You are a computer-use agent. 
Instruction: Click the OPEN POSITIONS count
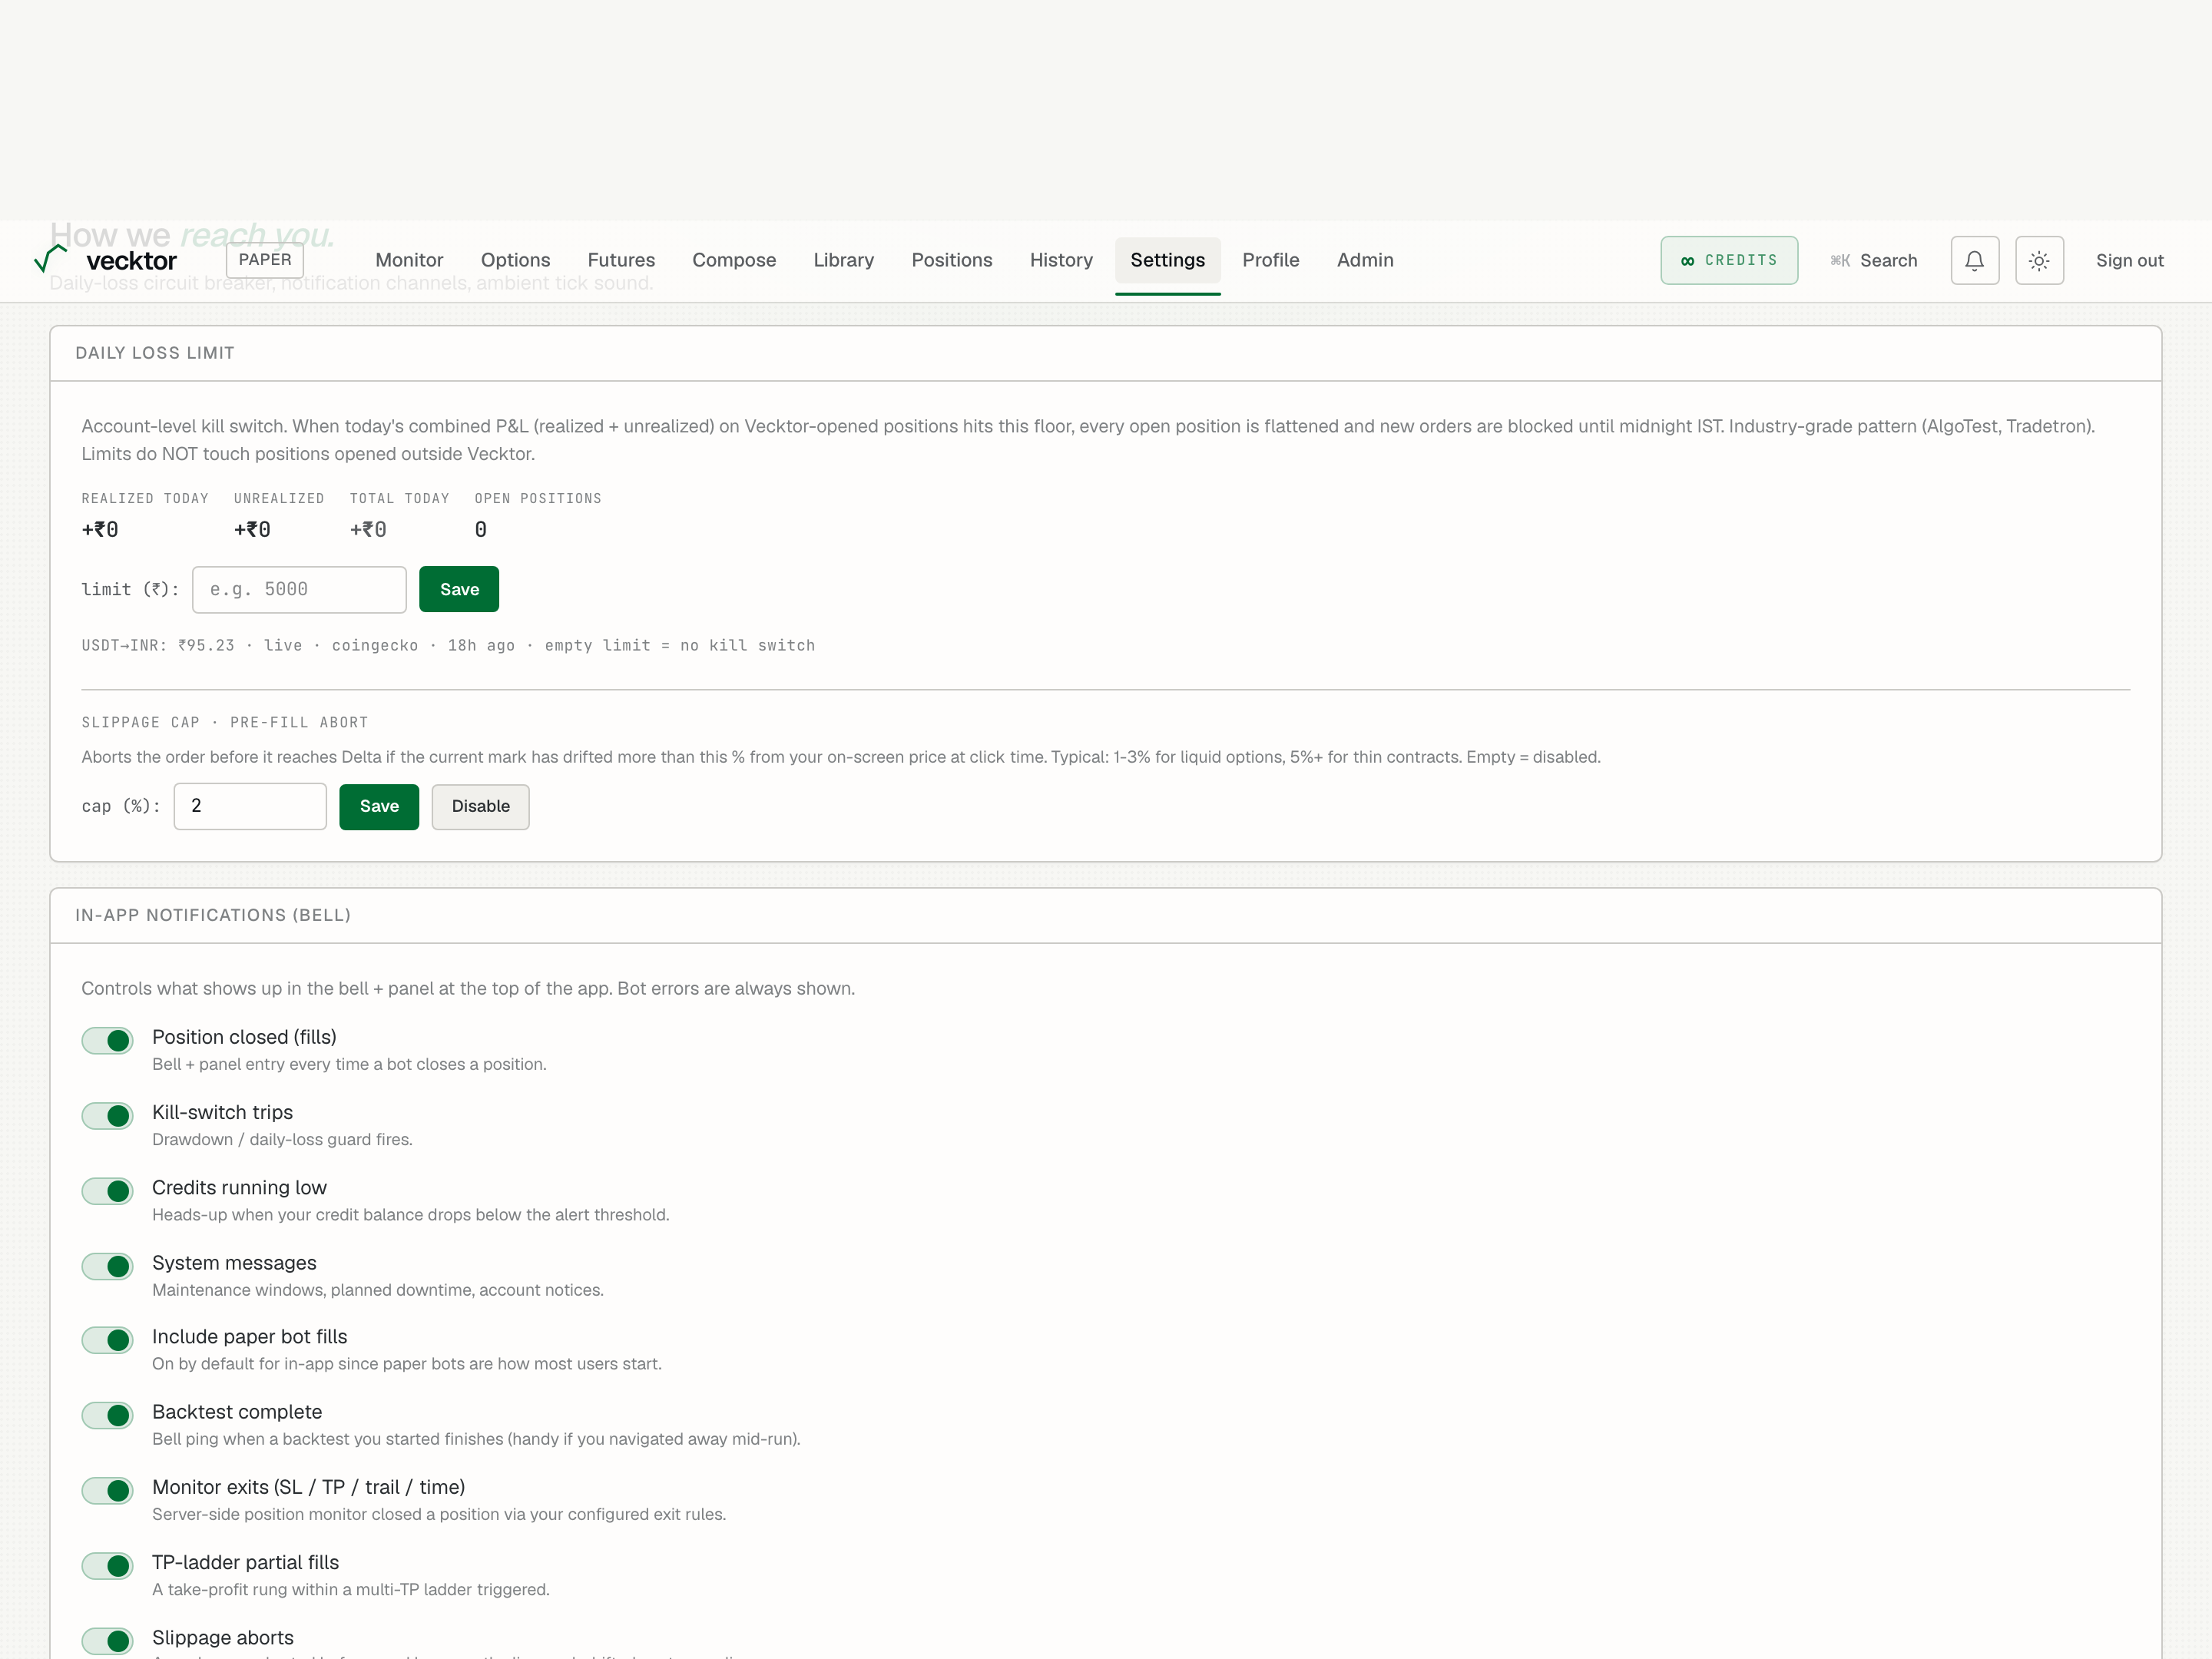481,529
